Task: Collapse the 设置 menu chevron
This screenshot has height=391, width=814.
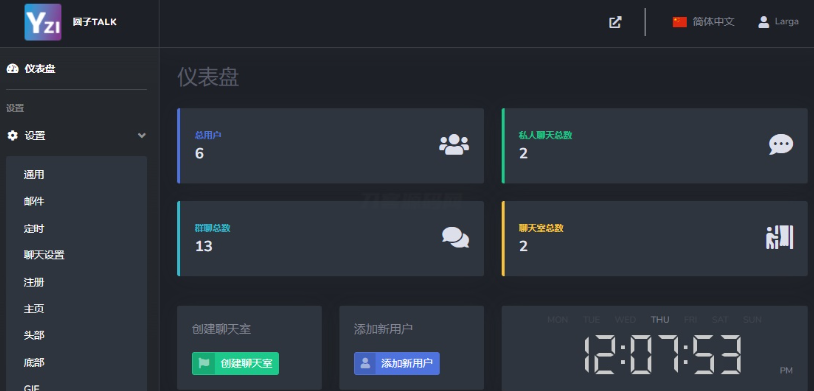Action: [142, 136]
